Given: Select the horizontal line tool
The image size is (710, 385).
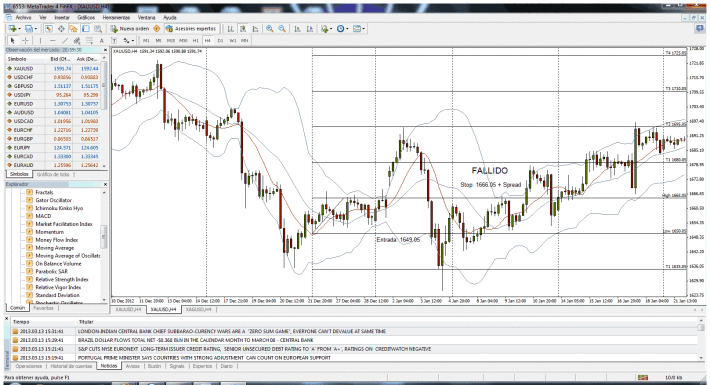Looking at the screenshot, I should tap(52, 40).
